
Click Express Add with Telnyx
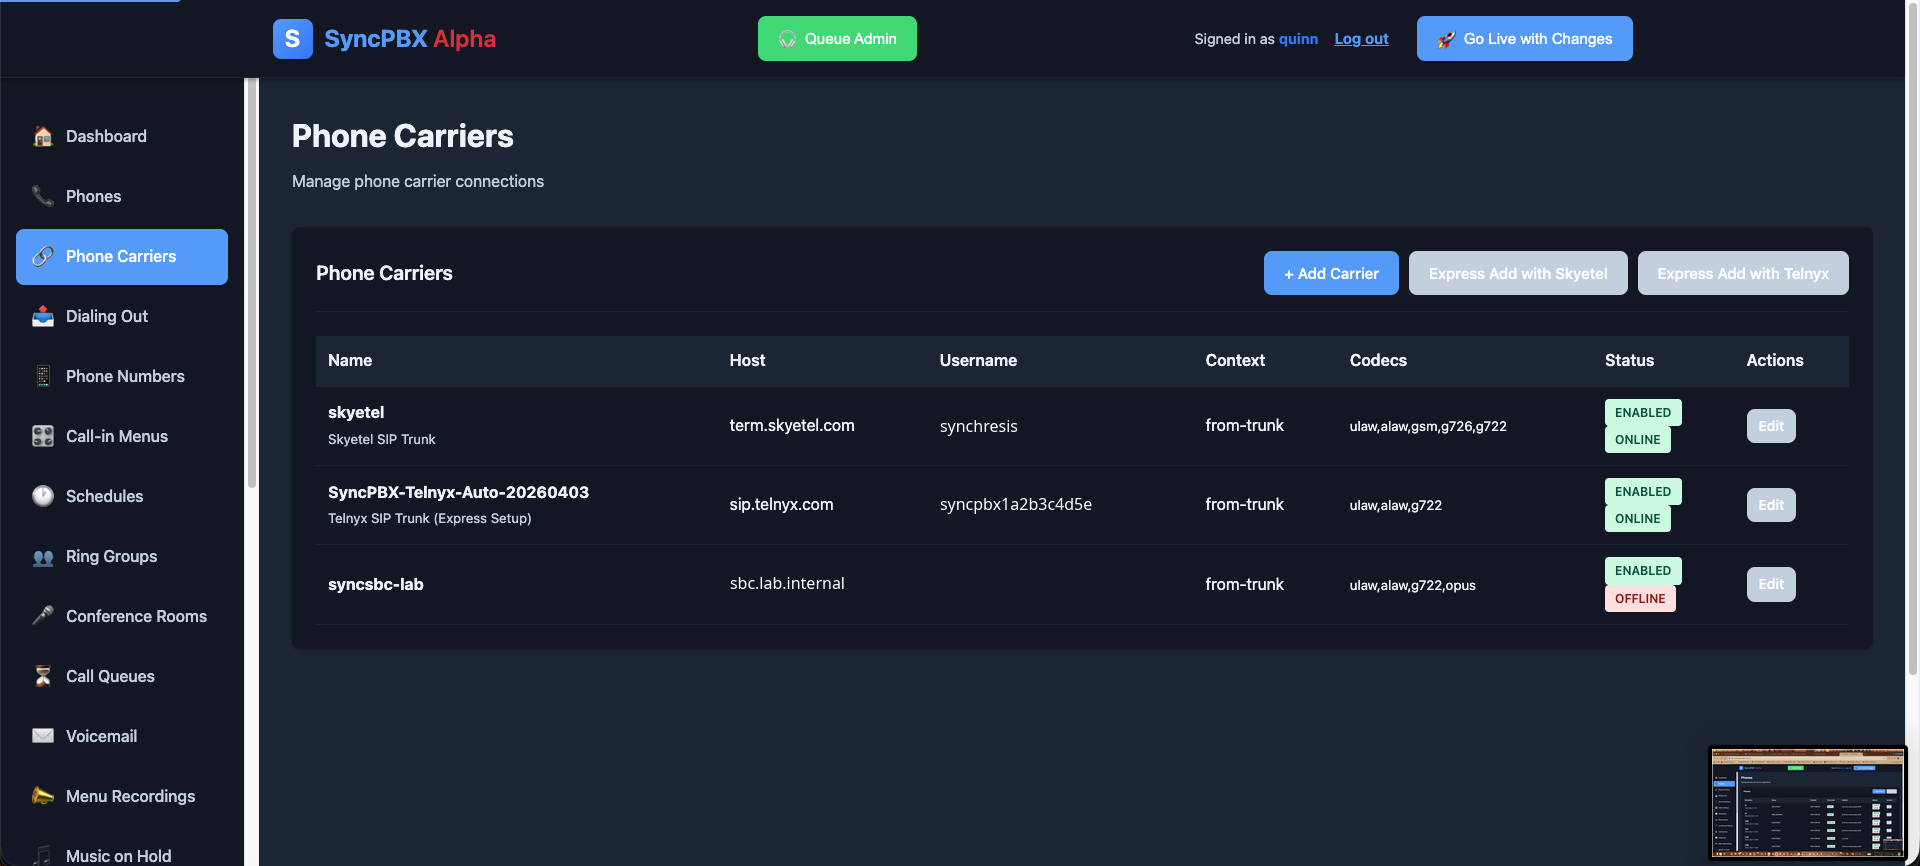click(x=1743, y=273)
